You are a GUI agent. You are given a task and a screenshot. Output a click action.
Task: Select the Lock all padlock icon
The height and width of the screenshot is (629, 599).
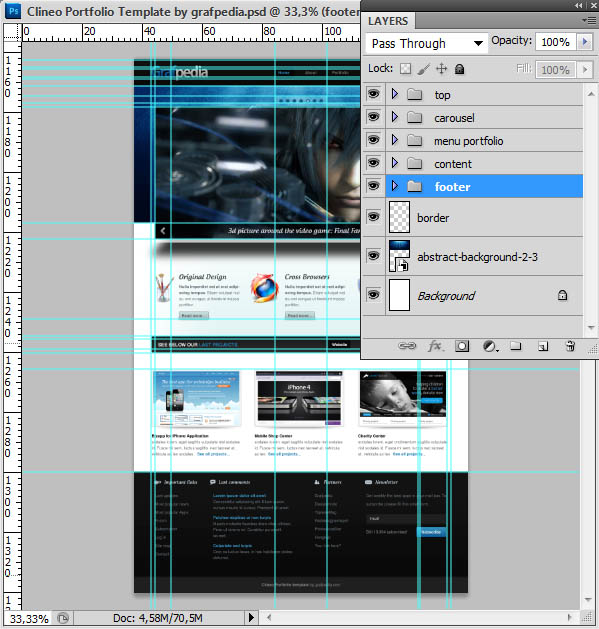click(459, 69)
